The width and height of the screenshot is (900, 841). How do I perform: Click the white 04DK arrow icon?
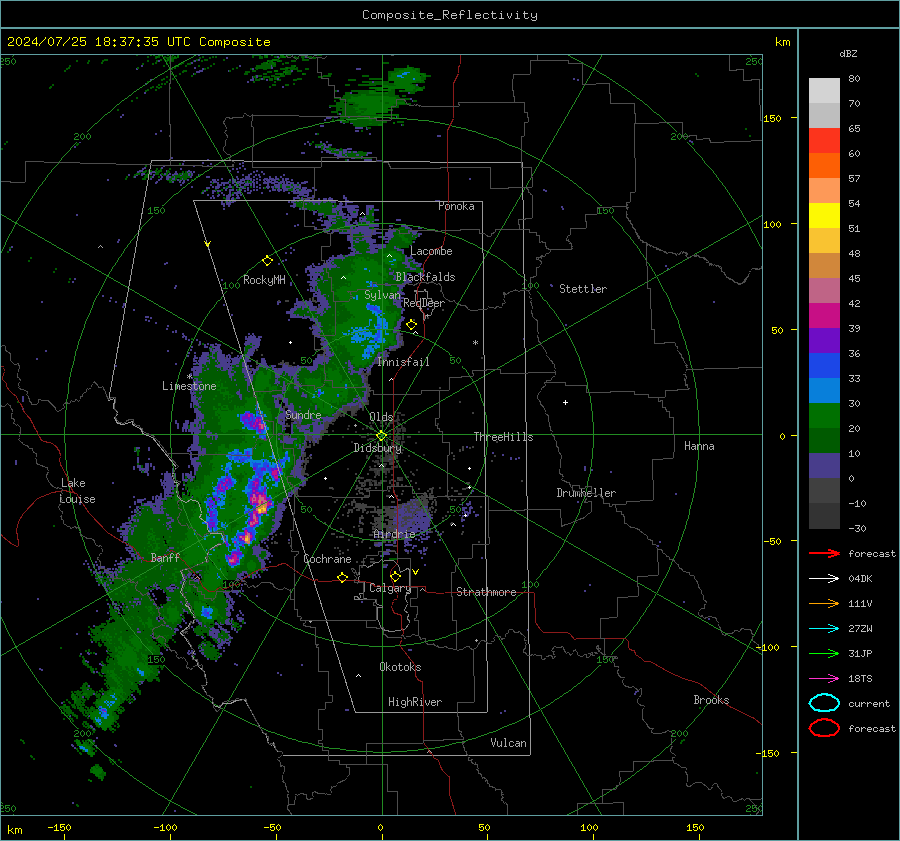[x=824, y=578]
